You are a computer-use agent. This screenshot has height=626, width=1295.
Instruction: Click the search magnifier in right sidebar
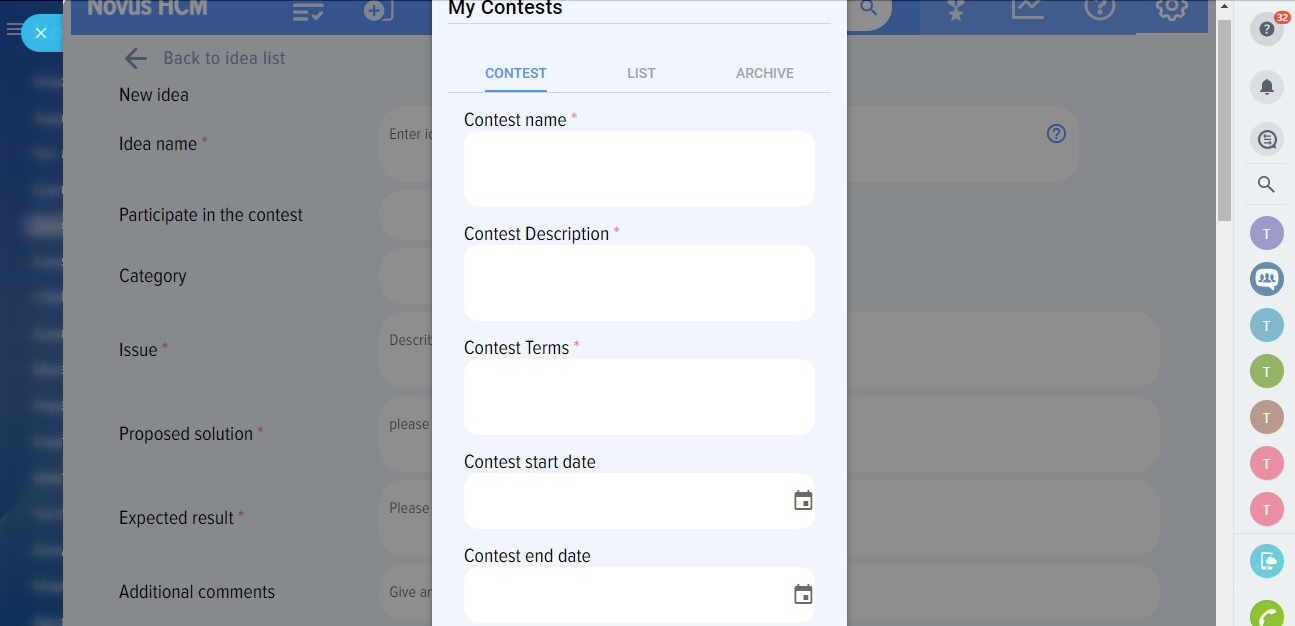click(x=1266, y=184)
